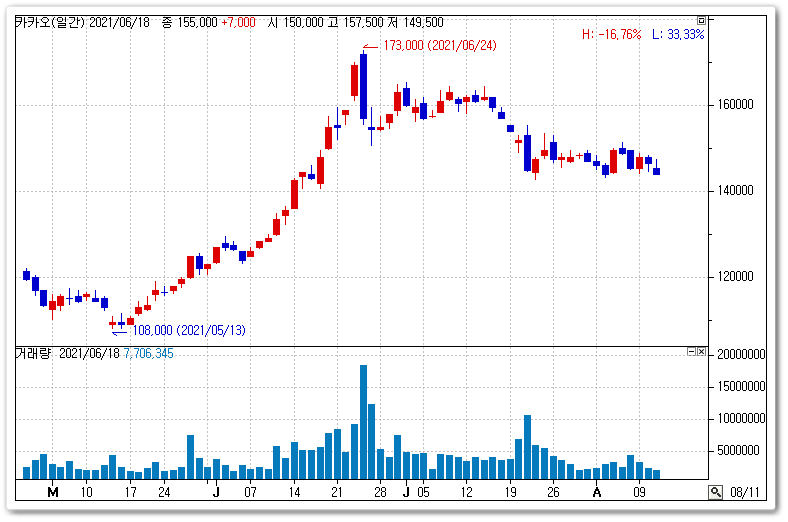Click the magnifier zoom icon beside 08/11

click(x=715, y=492)
